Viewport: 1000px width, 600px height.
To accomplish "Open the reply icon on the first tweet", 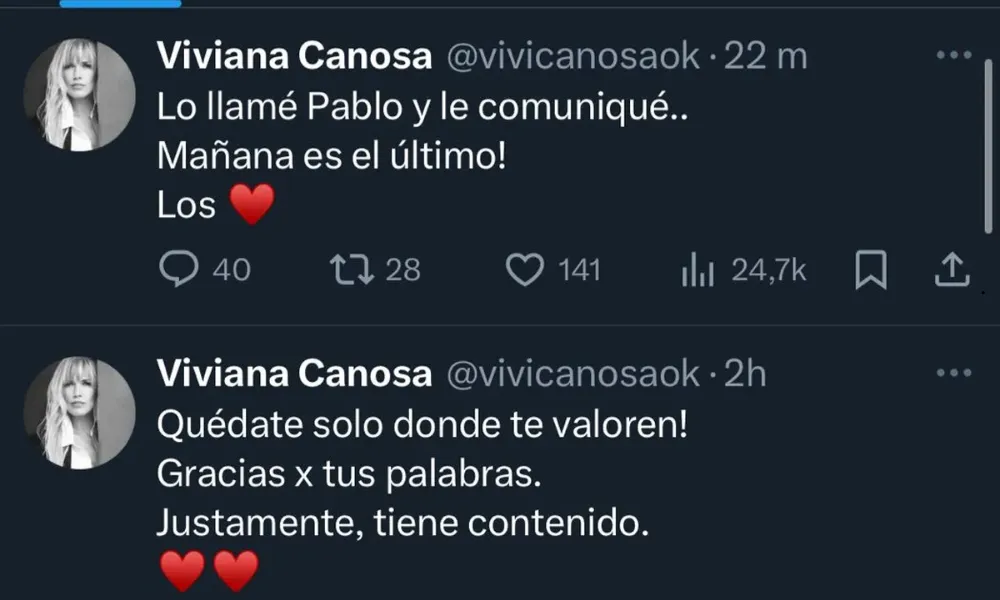I will 181,267.
